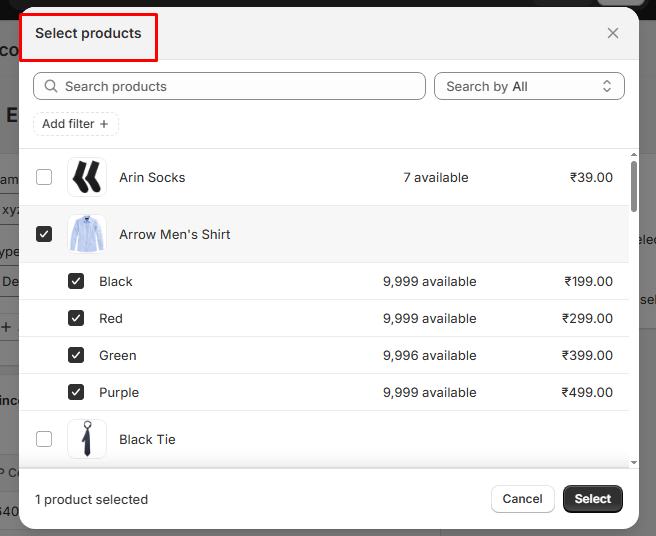
Task: Close the Select products dialog
Action: 613,33
